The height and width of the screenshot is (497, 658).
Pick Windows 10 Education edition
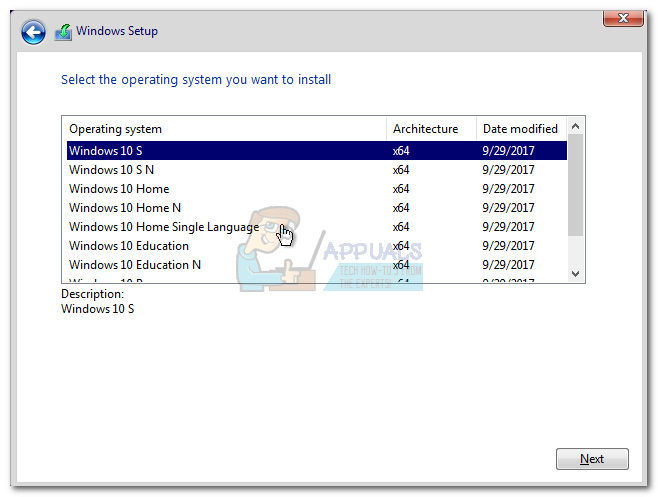[317, 246]
